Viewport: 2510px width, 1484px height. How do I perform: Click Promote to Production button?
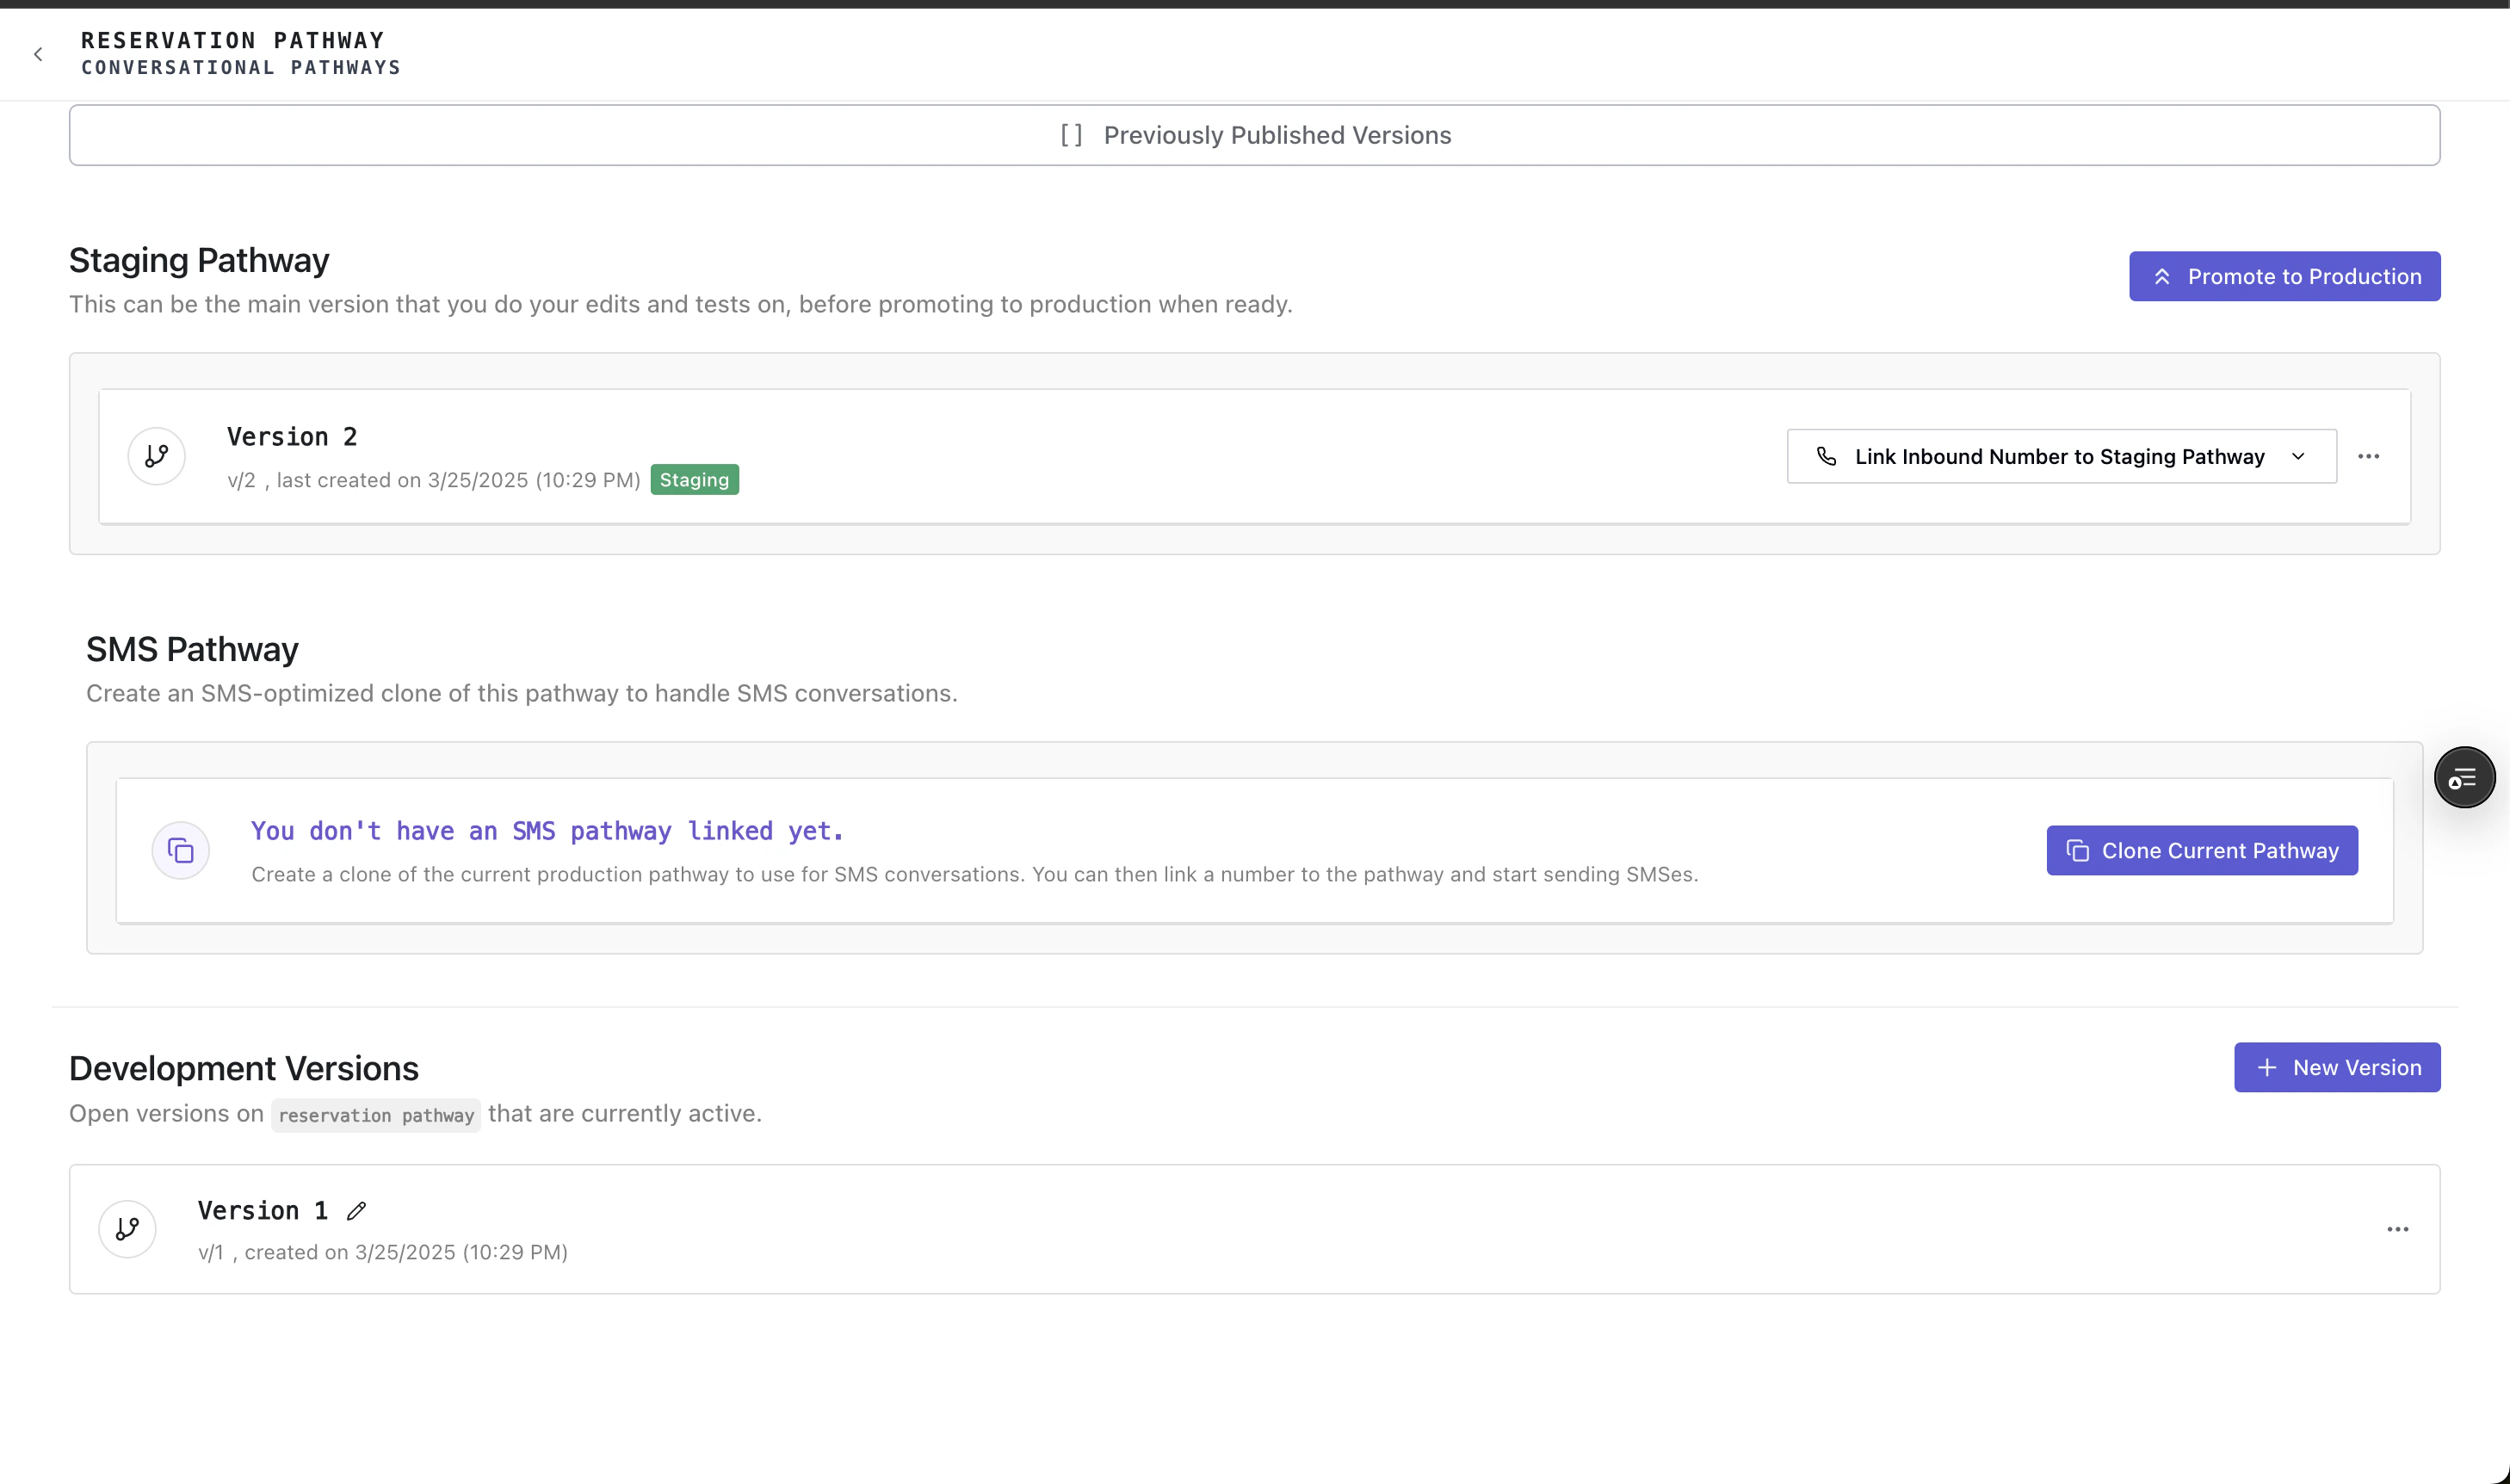point(2284,276)
